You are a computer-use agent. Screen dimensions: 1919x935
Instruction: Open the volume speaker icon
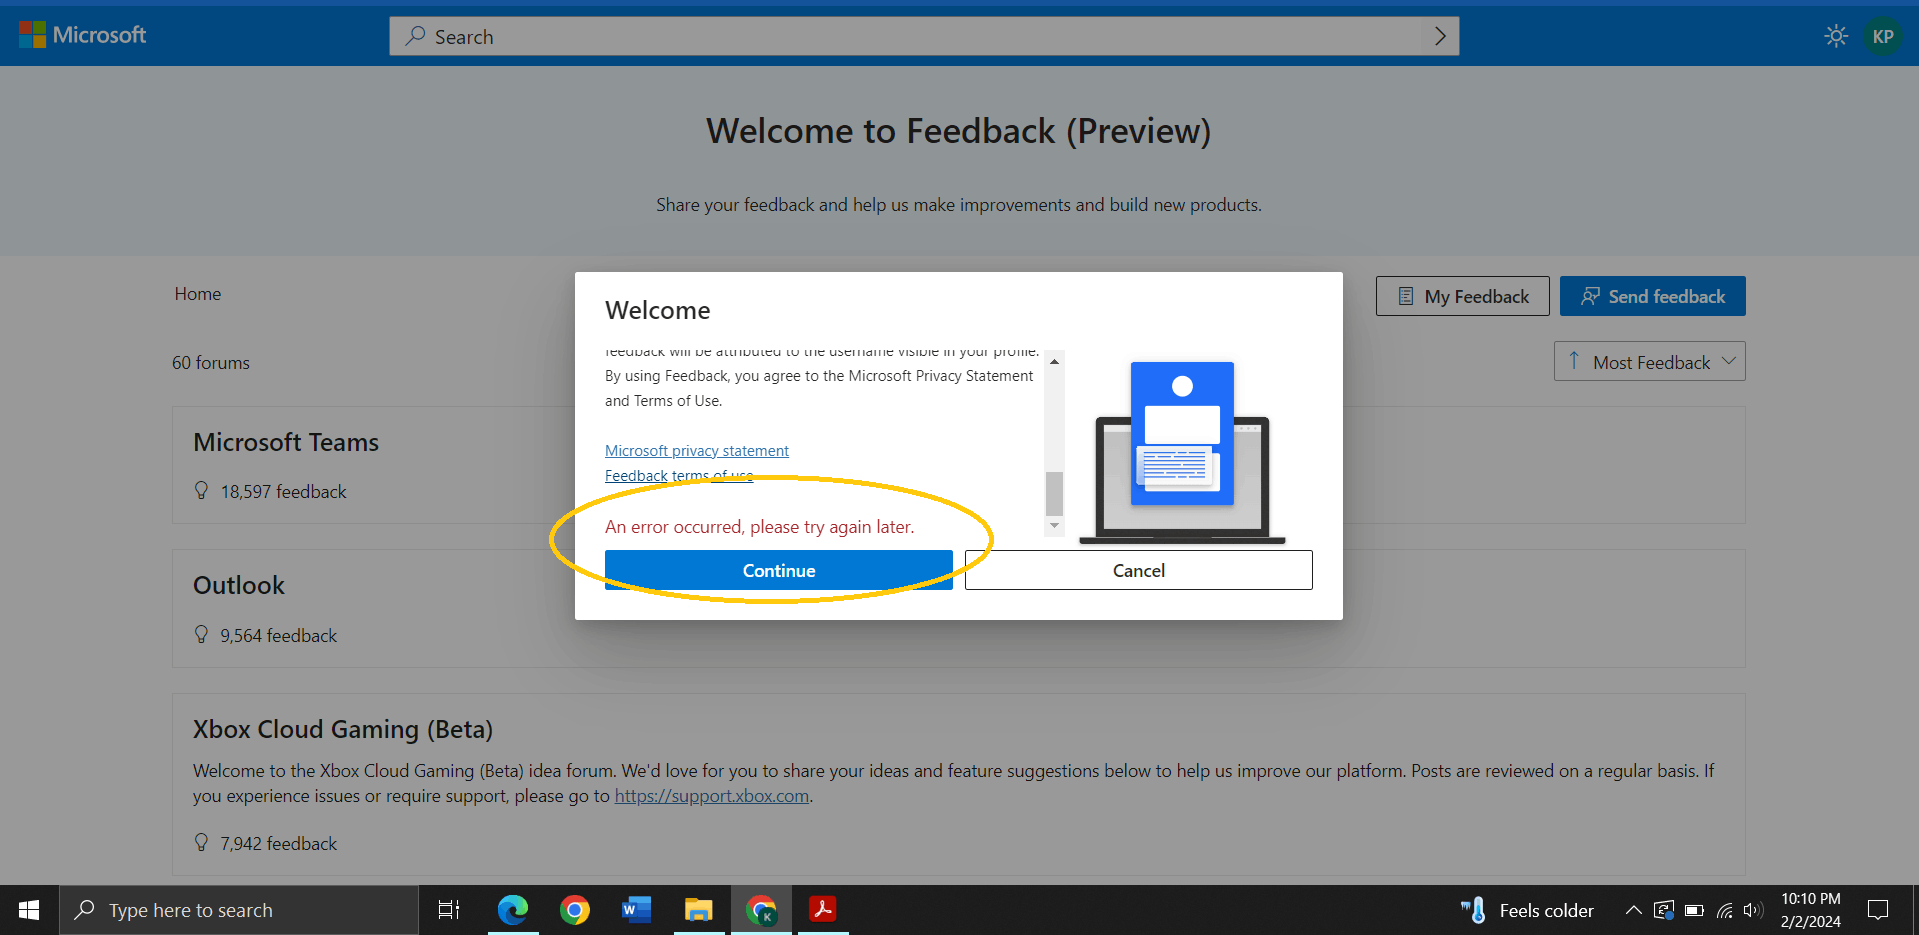pos(1753,910)
